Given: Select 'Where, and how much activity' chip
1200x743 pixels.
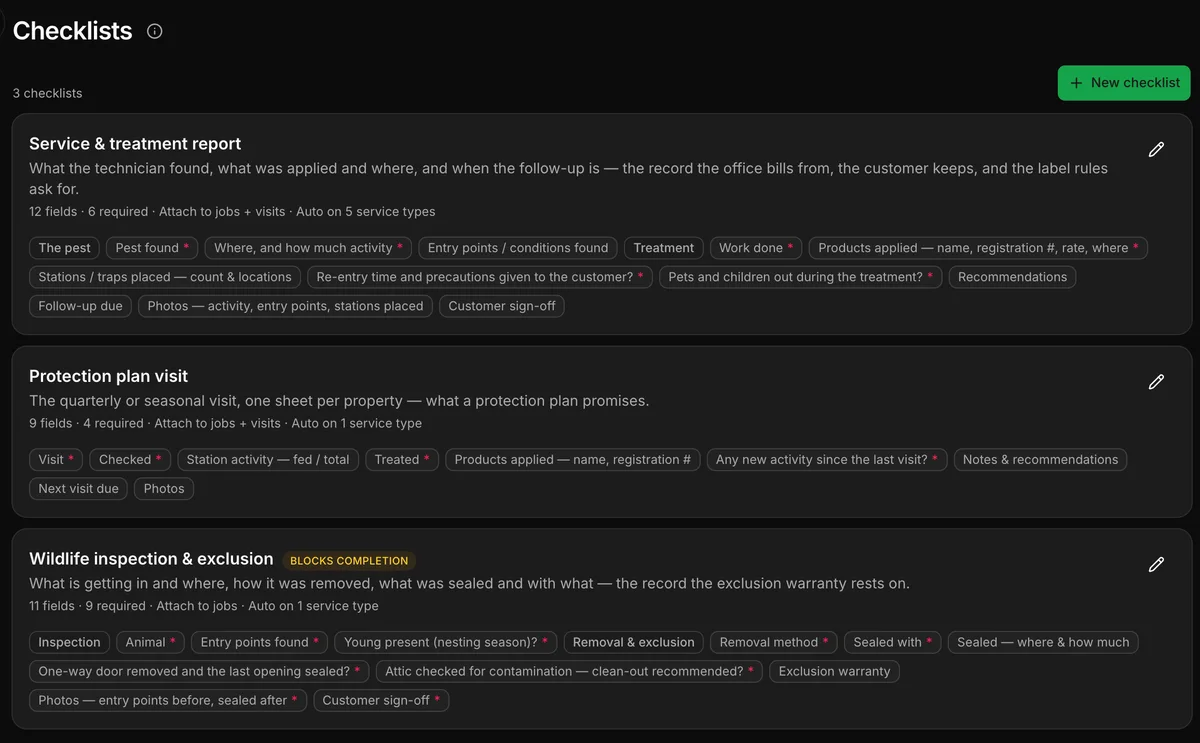Looking at the screenshot, I should (x=309, y=248).
